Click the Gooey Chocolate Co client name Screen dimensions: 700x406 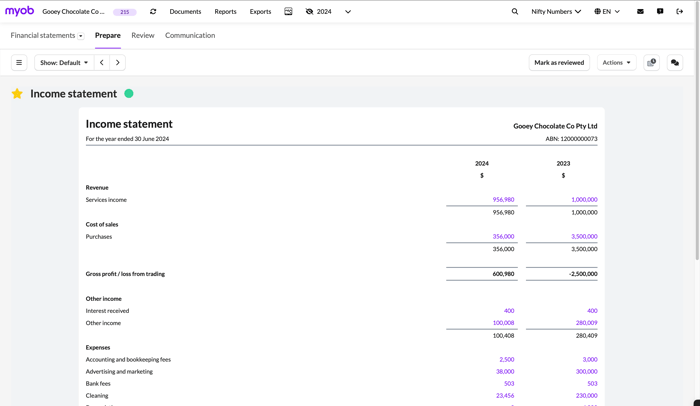[73, 12]
